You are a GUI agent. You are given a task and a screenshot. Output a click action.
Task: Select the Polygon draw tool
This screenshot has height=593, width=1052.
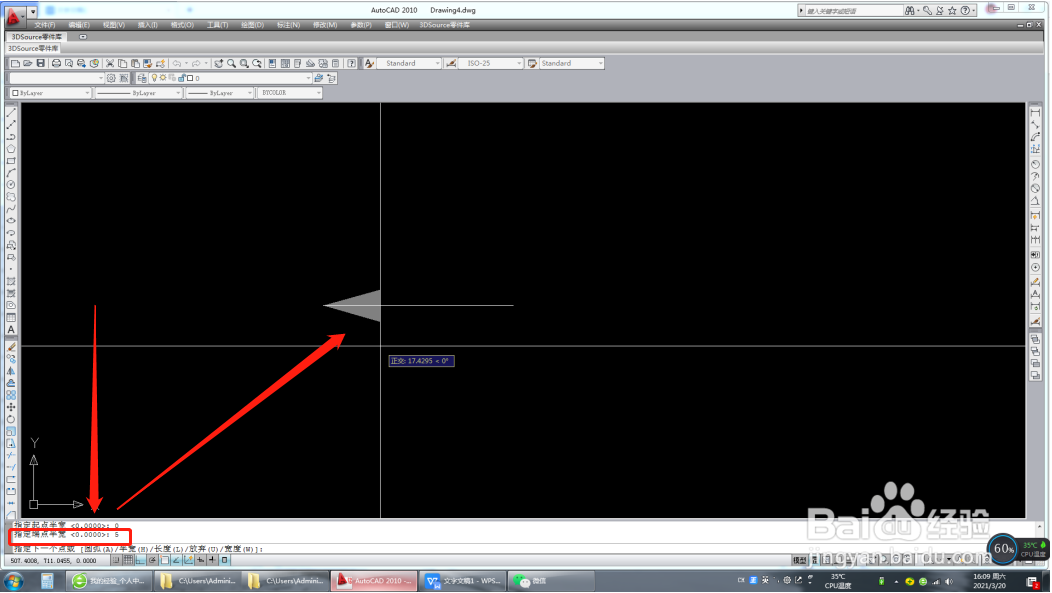[11, 149]
